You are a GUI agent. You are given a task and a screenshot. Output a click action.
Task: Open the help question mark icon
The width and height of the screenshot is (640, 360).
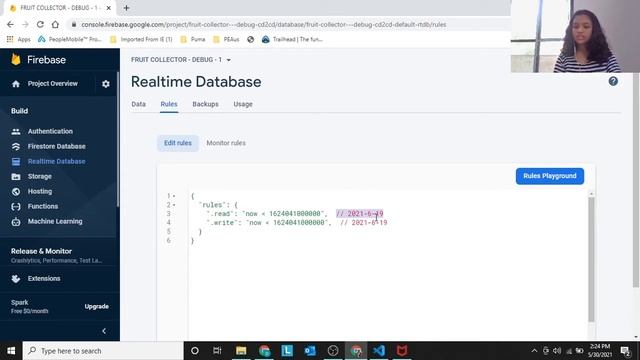tap(613, 81)
